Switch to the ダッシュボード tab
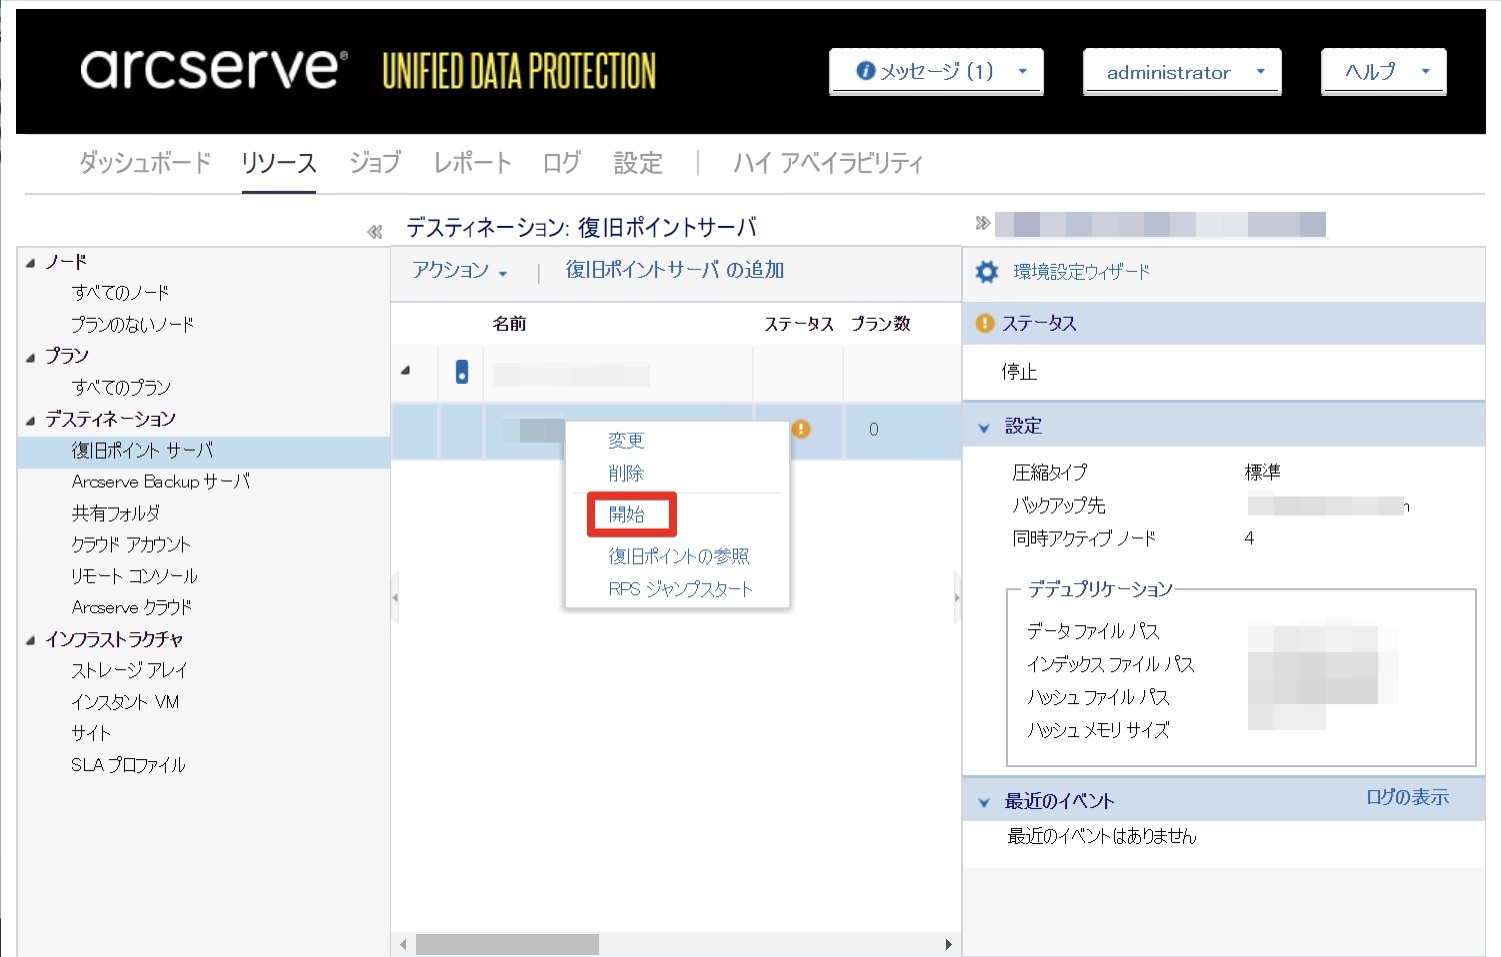1501x957 pixels. coord(145,163)
